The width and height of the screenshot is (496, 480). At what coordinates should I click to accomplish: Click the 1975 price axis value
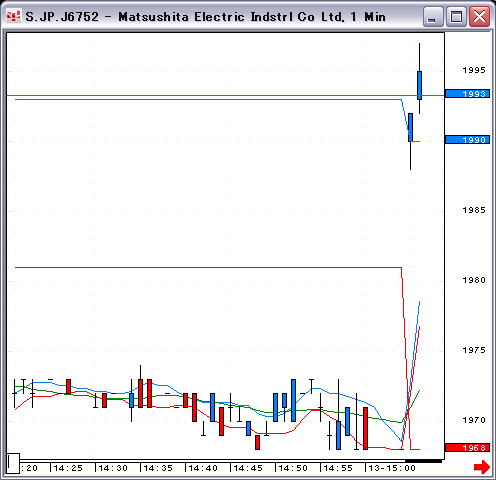474,350
